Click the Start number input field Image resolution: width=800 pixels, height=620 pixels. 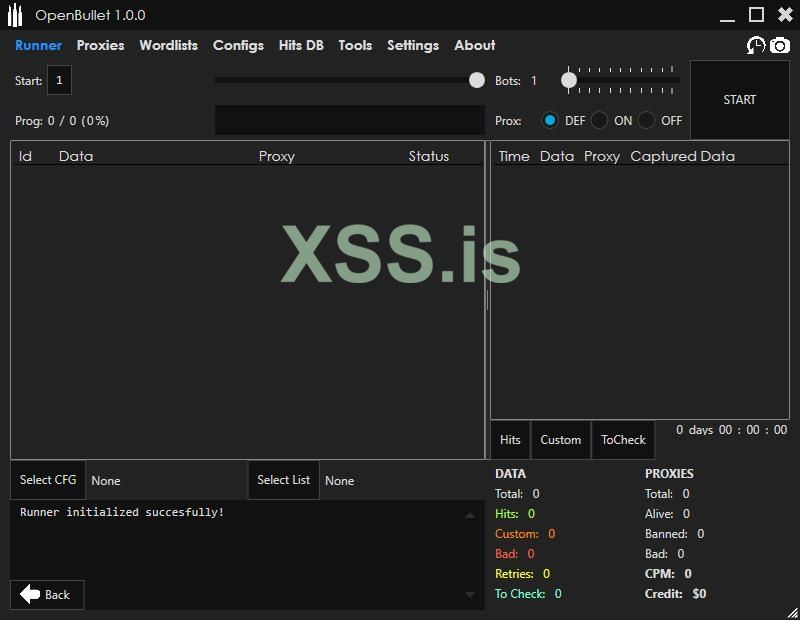[x=59, y=81]
